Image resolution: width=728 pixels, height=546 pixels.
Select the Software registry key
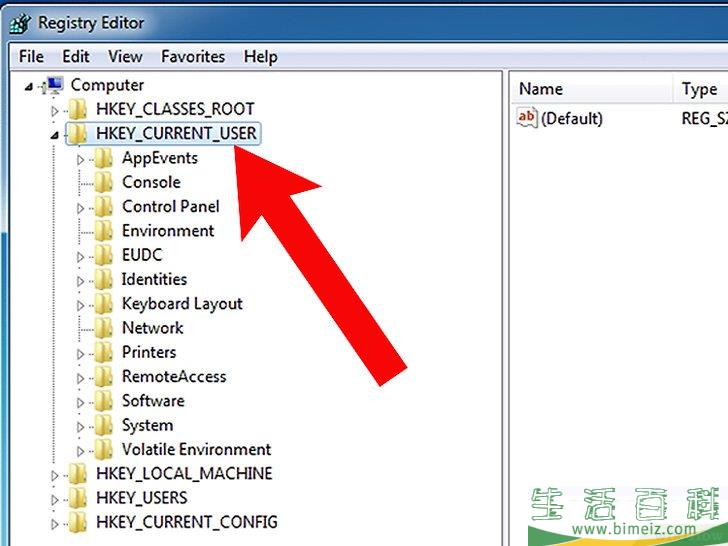point(153,401)
